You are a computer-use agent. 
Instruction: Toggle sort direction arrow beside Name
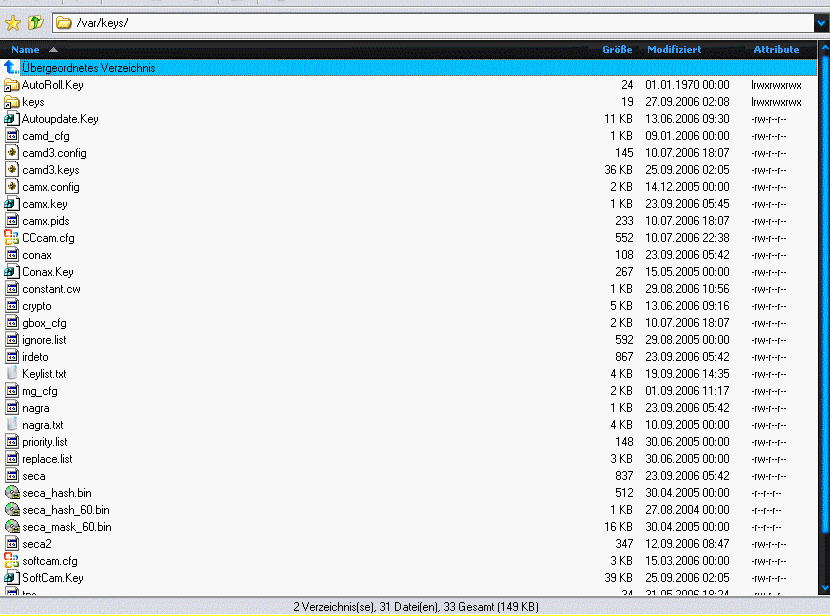pos(53,49)
